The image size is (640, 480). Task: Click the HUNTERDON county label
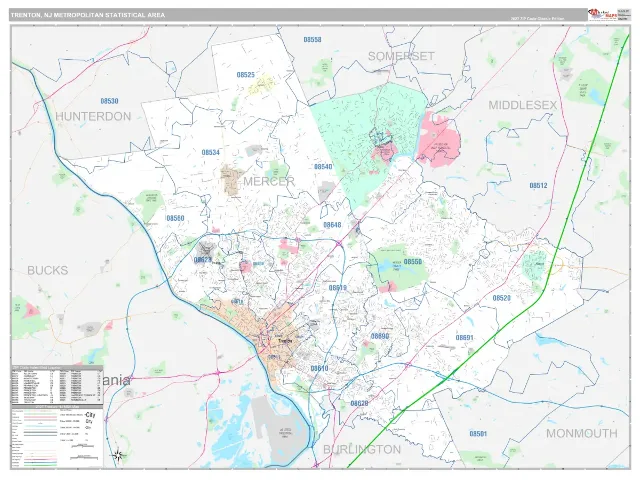93,116
